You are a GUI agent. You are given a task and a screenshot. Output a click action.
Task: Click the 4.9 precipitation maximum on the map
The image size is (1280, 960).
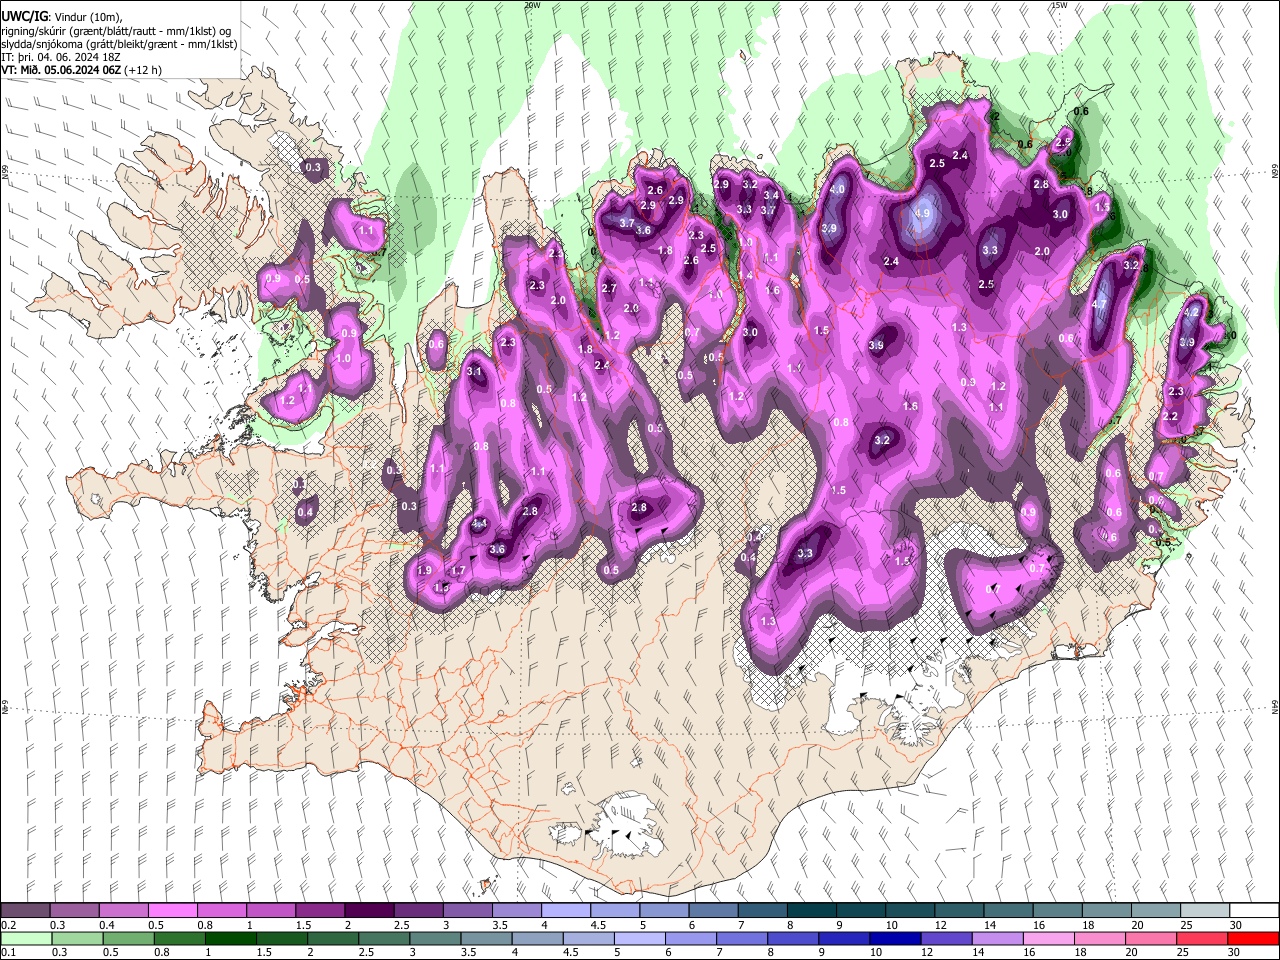tap(923, 213)
